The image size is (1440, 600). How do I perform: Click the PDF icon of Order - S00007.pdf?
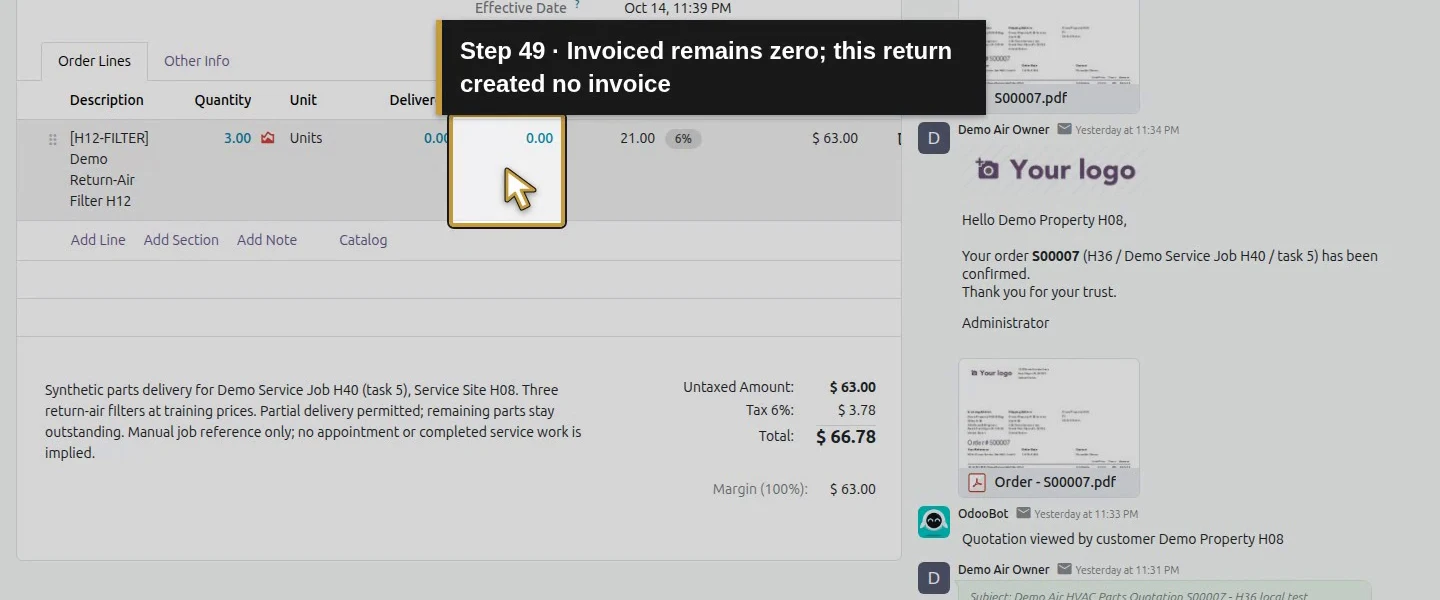click(x=977, y=482)
